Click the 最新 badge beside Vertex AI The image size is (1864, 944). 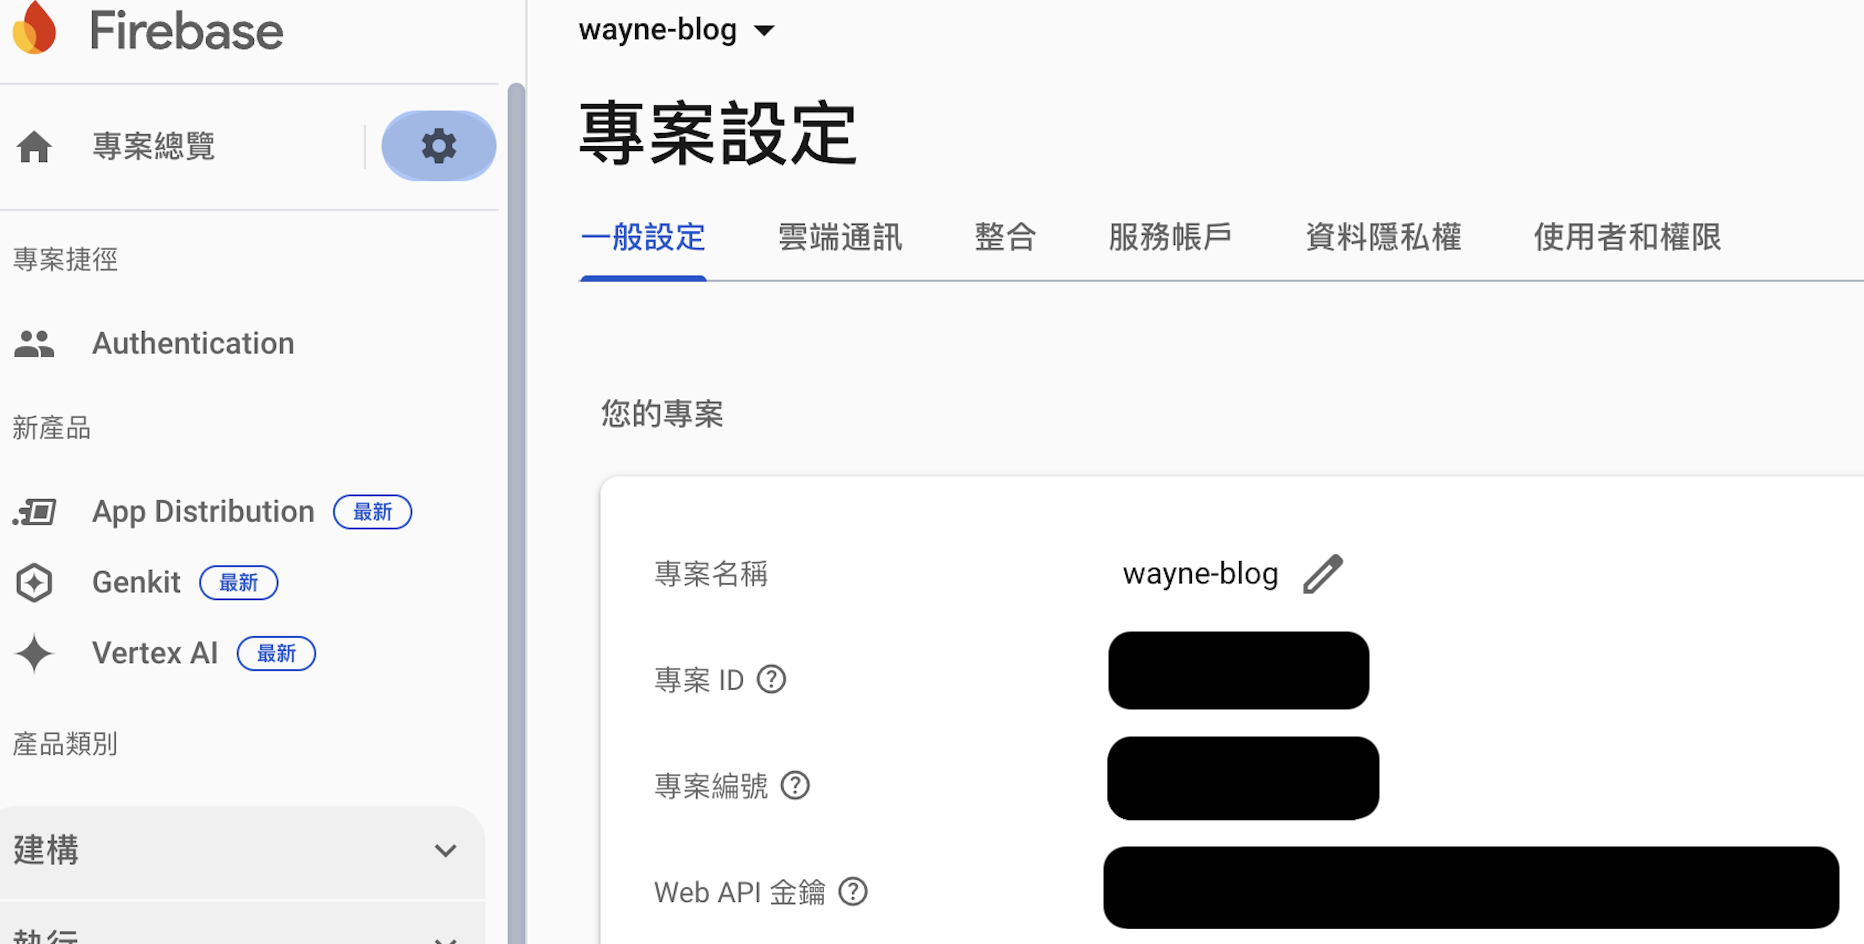276,654
